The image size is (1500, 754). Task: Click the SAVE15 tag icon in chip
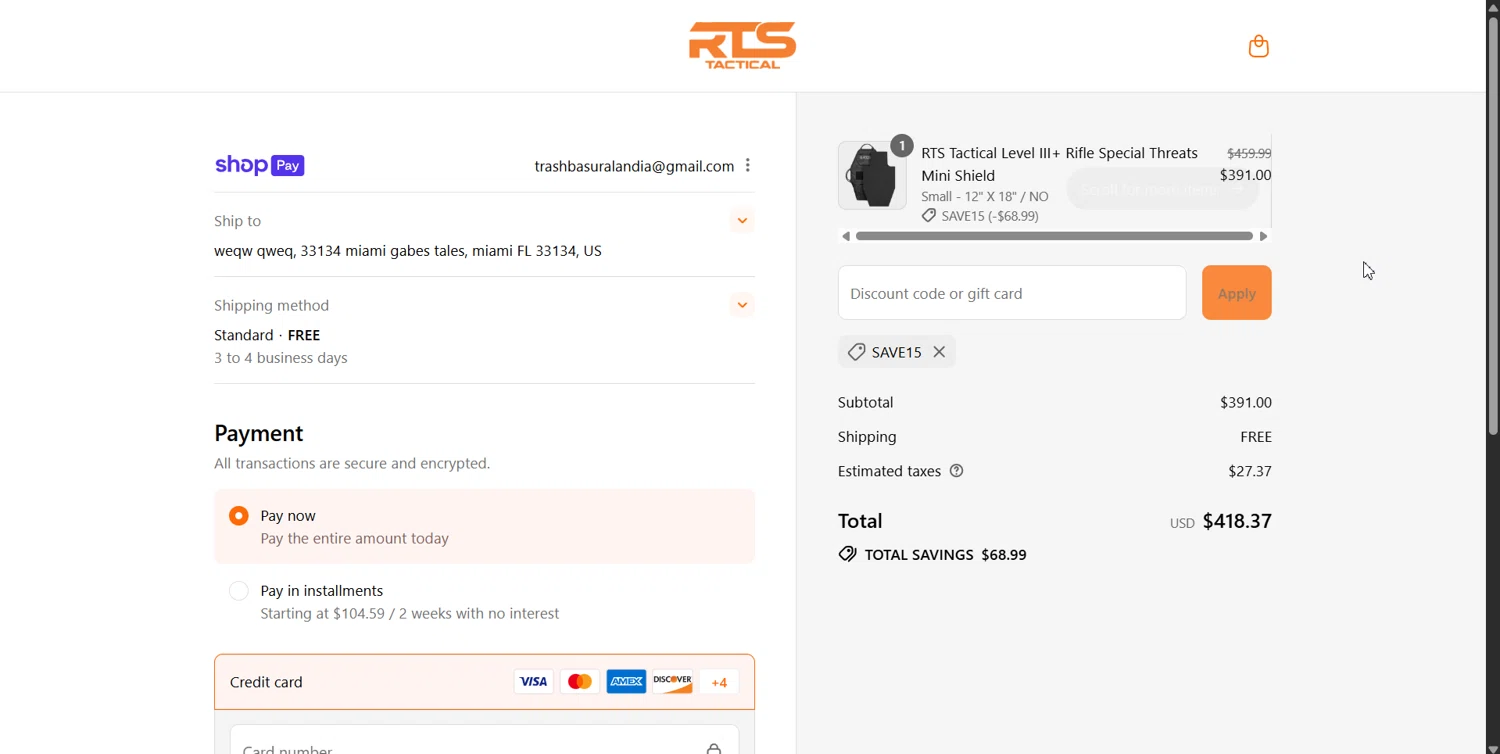856,352
